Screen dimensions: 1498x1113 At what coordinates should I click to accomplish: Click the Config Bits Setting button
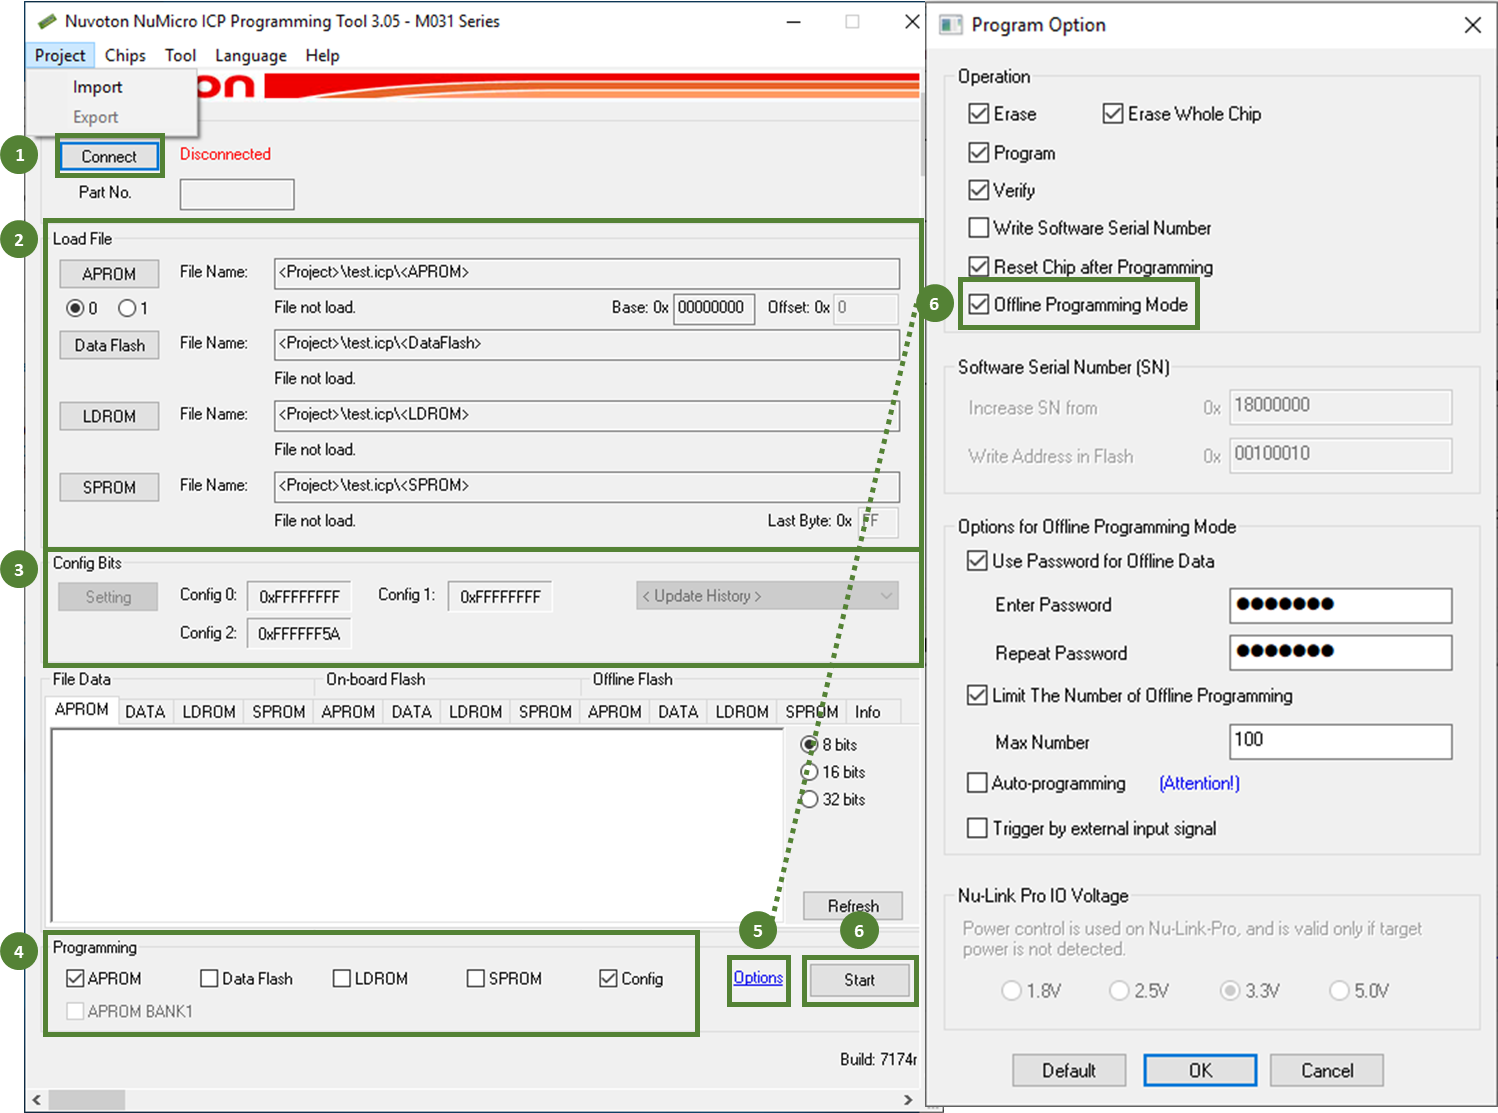108,597
